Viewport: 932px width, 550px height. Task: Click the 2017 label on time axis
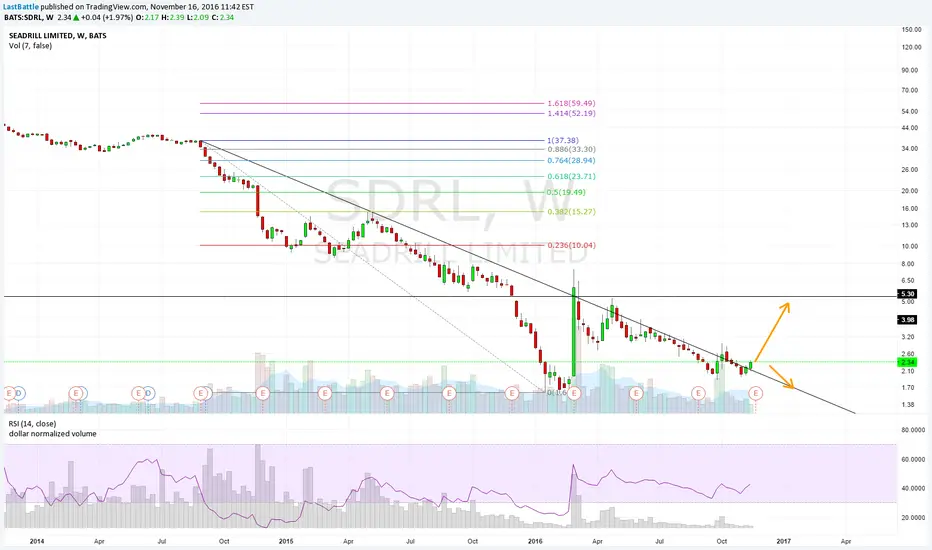pyautogui.click(x=783, y=542)
